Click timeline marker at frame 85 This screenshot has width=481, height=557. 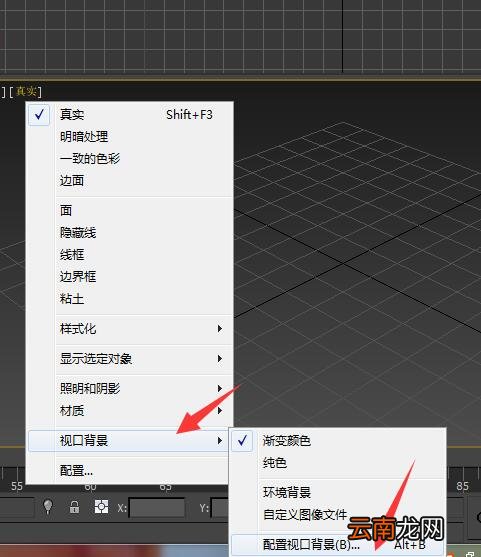pyautogui.click(x=462, y=486)
